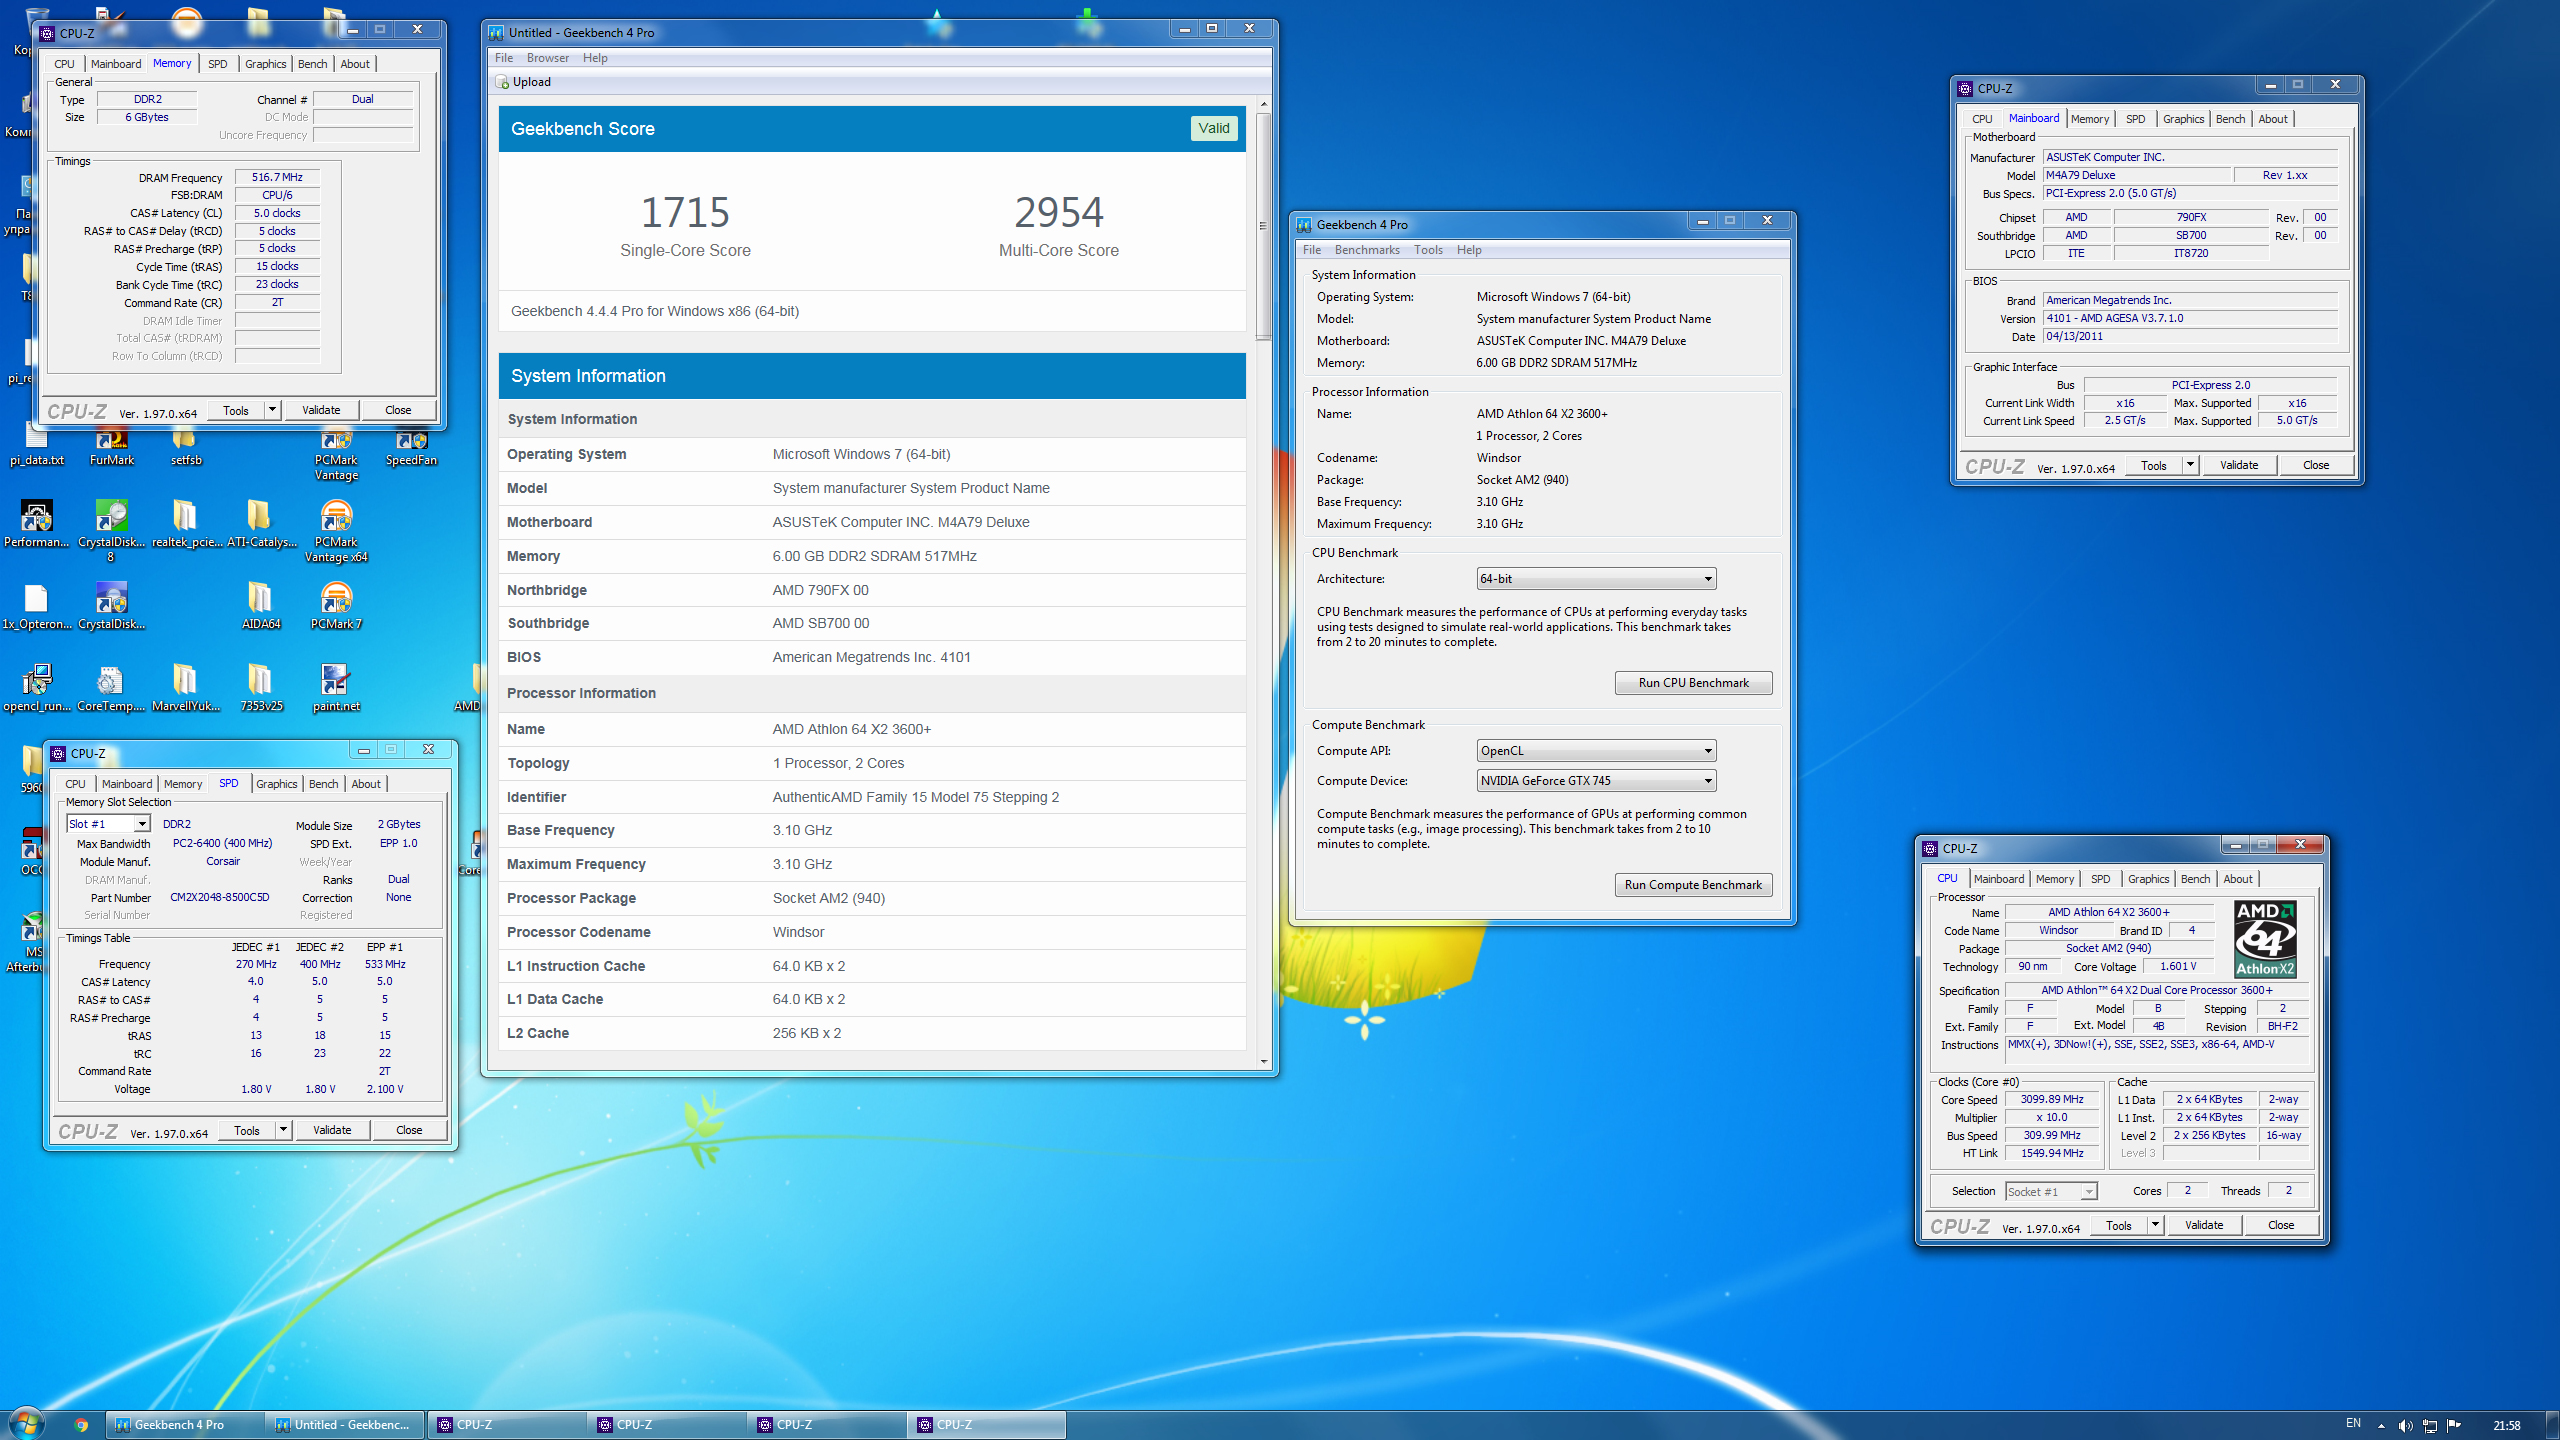Click Validate in Memory CPU-Z window
The height and width of the screenshot is (1440, 2560).
point(321,410)
